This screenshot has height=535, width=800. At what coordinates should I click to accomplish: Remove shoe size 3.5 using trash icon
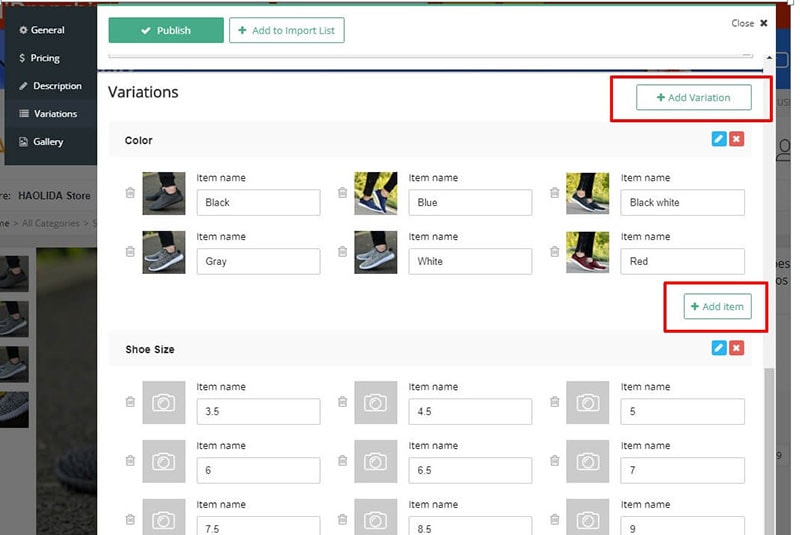click(x=130, y=402)
